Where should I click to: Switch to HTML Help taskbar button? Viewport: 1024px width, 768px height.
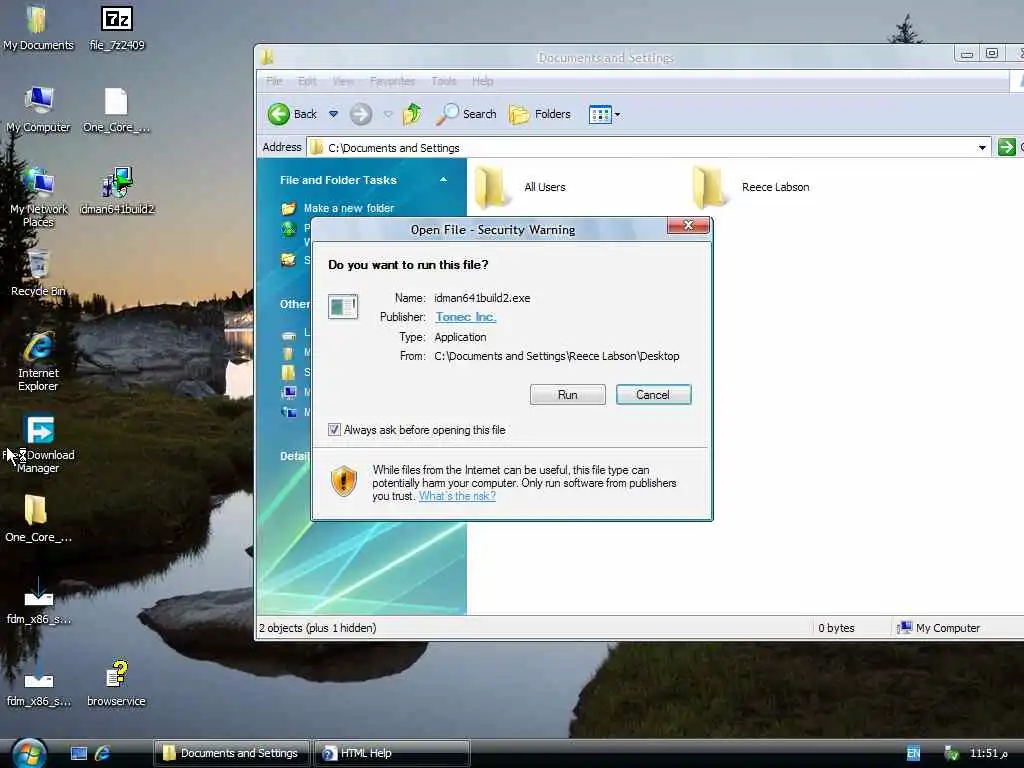pyautogui.click(x=392, y=753)
